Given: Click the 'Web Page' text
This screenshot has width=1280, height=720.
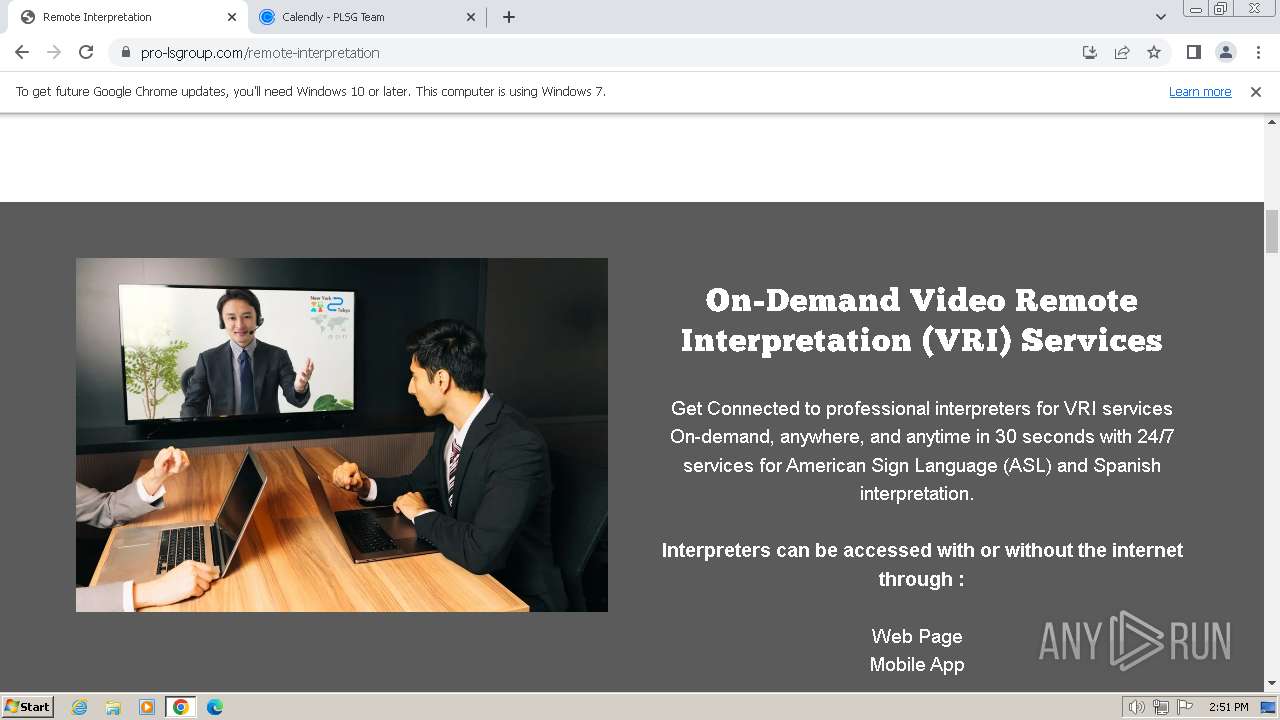Looking at the screenshot, I should click(917, 636).
